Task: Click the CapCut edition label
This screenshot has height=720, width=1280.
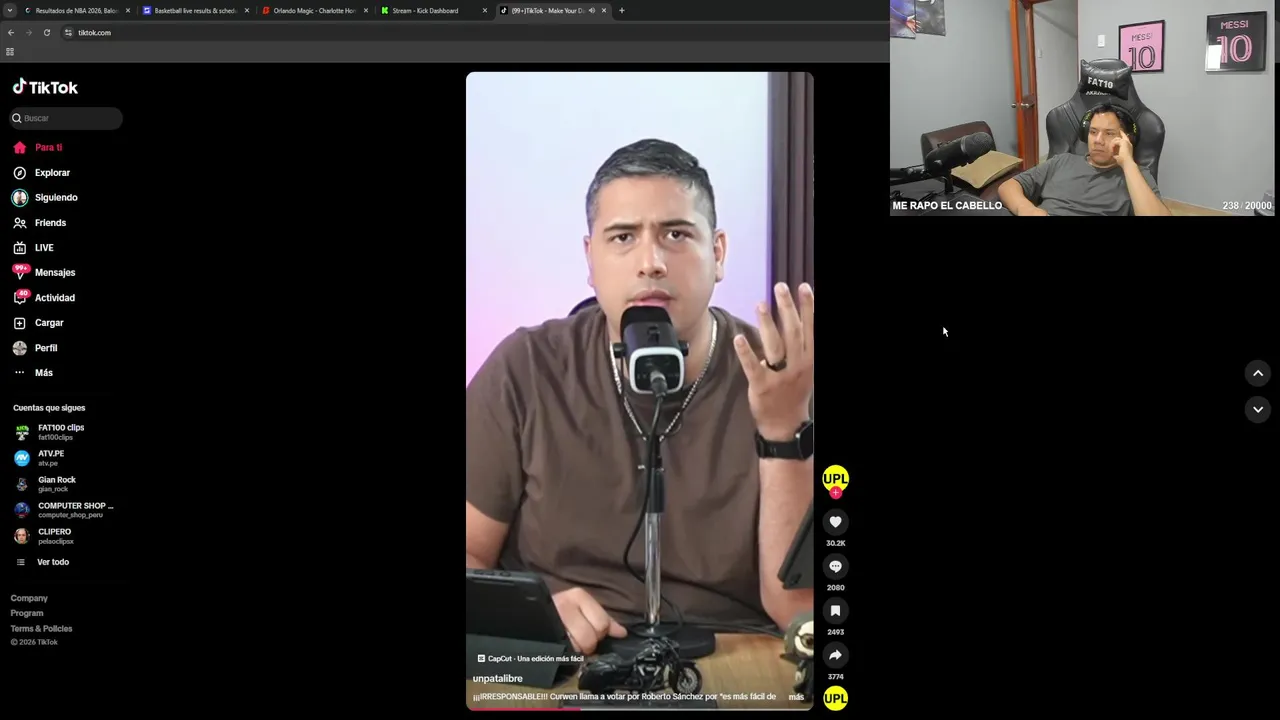Action: pos(530,659)
